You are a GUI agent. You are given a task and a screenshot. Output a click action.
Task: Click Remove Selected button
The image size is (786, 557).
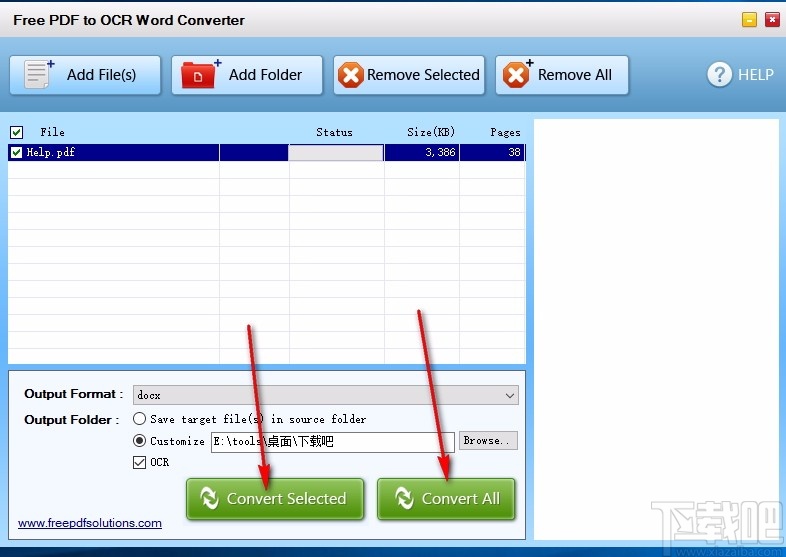pos(409,75)
